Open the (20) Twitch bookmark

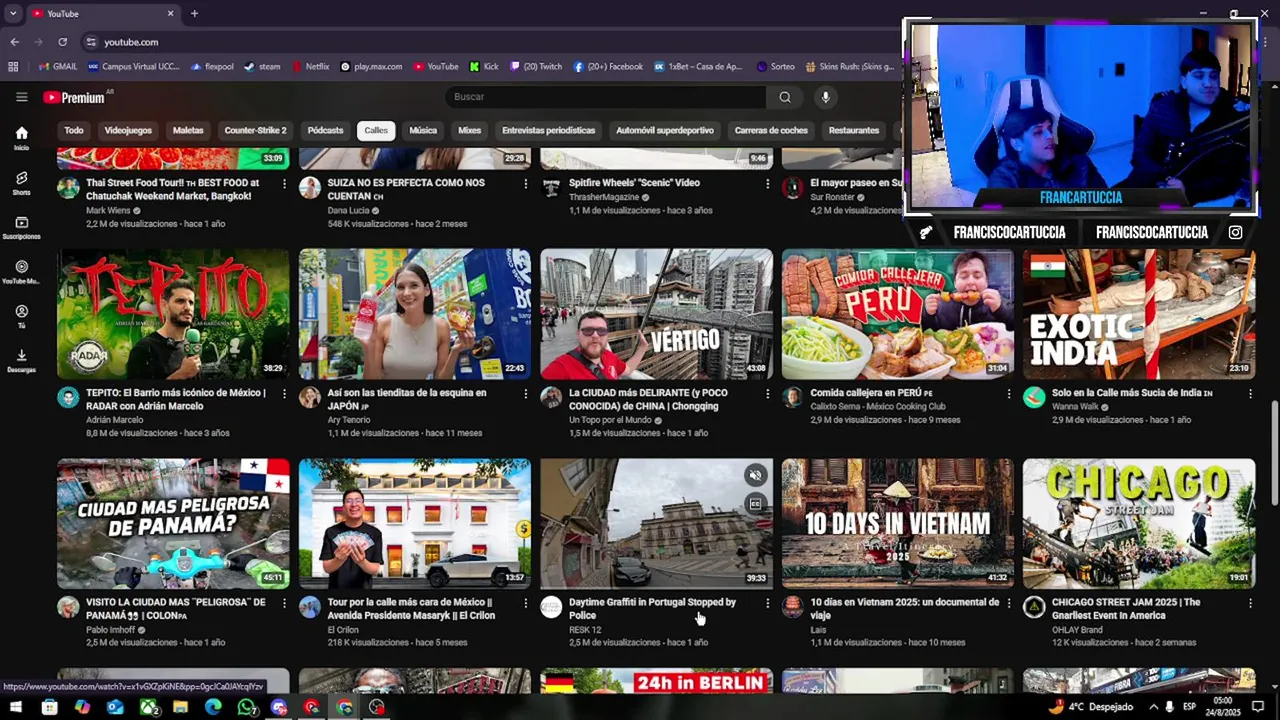coord(537,67)
